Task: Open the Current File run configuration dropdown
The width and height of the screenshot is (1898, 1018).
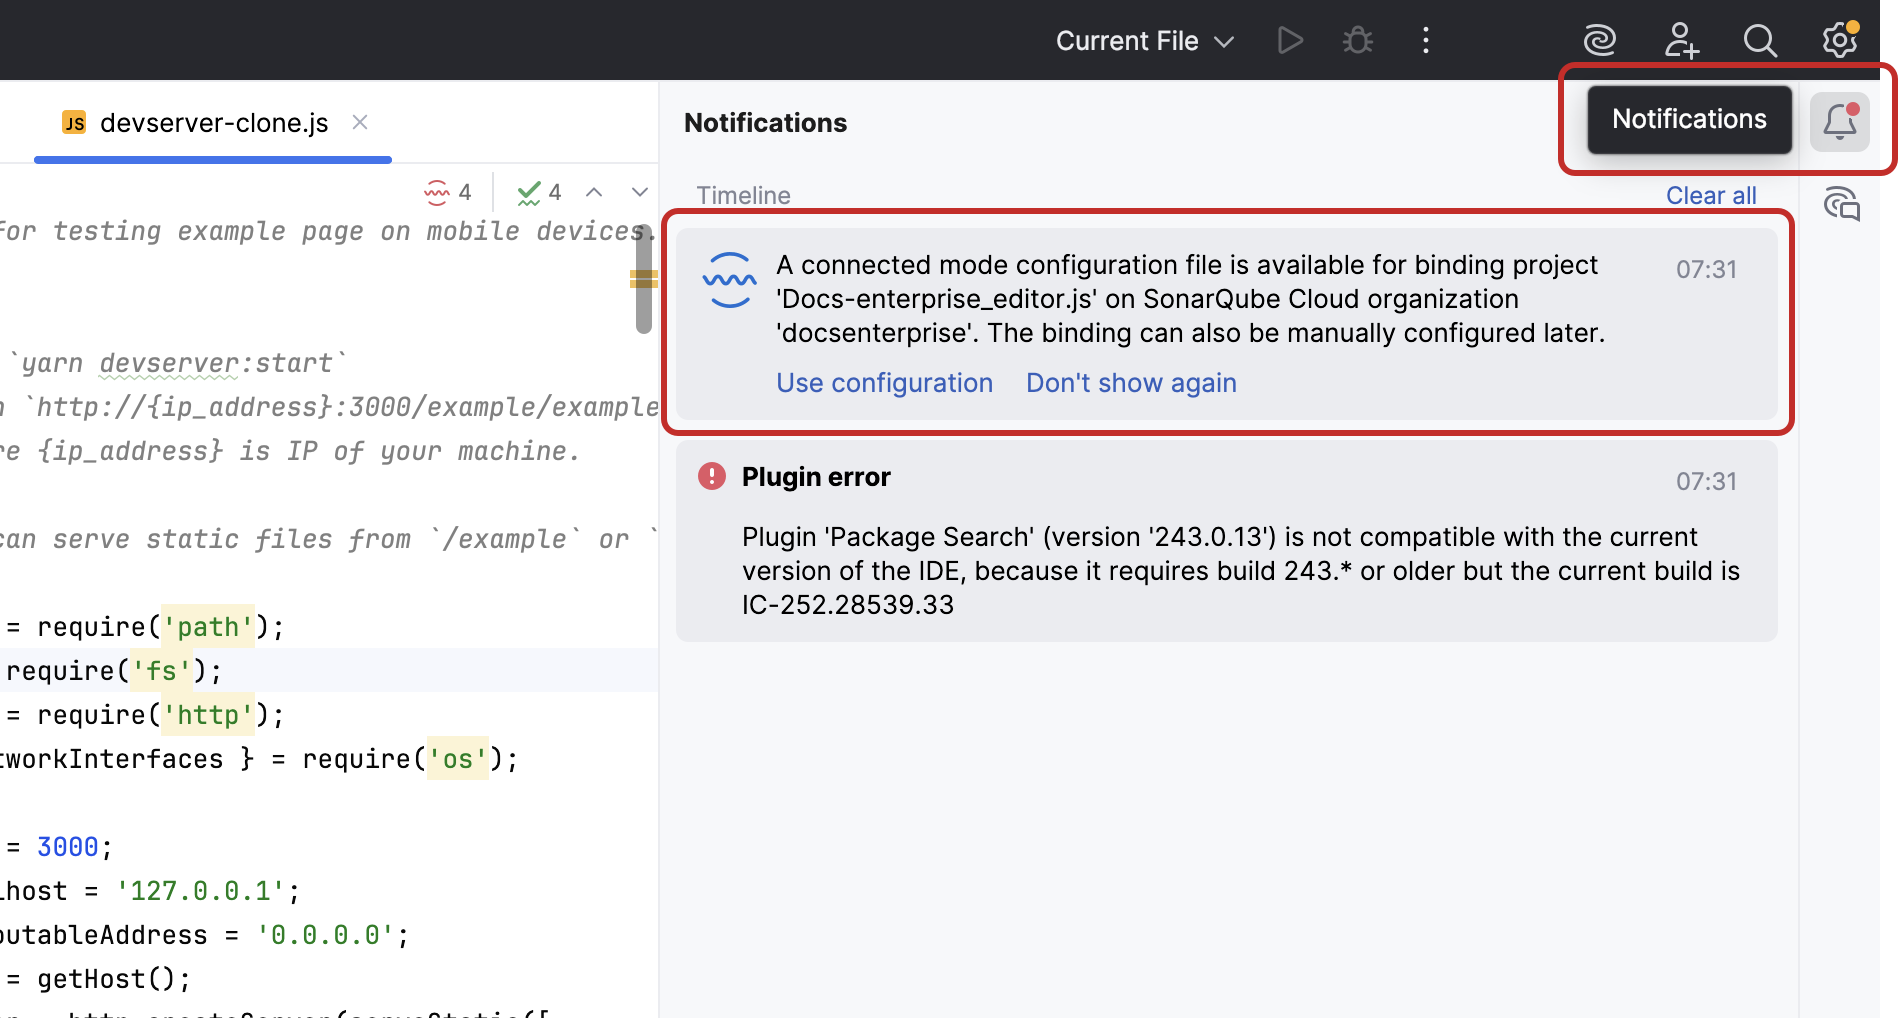Action: (1143, 40)
